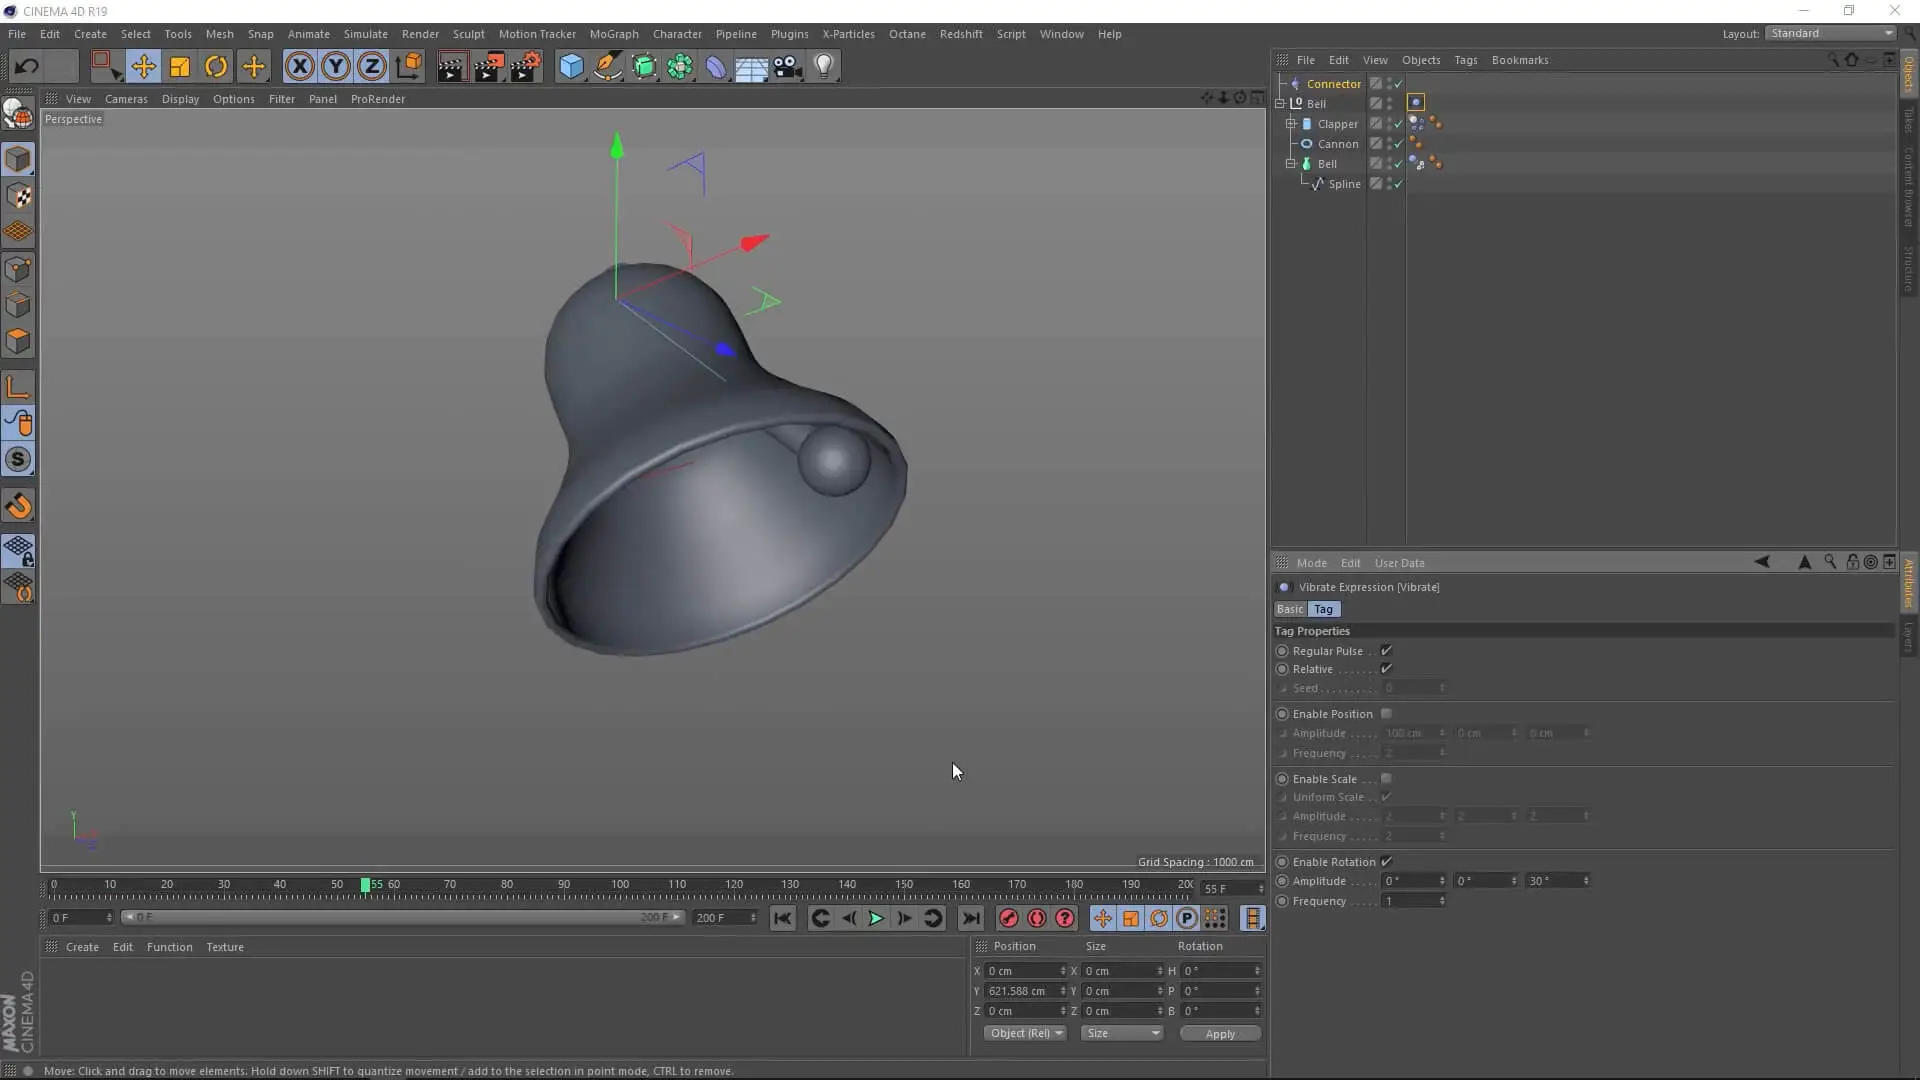Screen dimensions: 1920x1080
Task: Open the MoGraph menu
Action: (x=614, y=34)
